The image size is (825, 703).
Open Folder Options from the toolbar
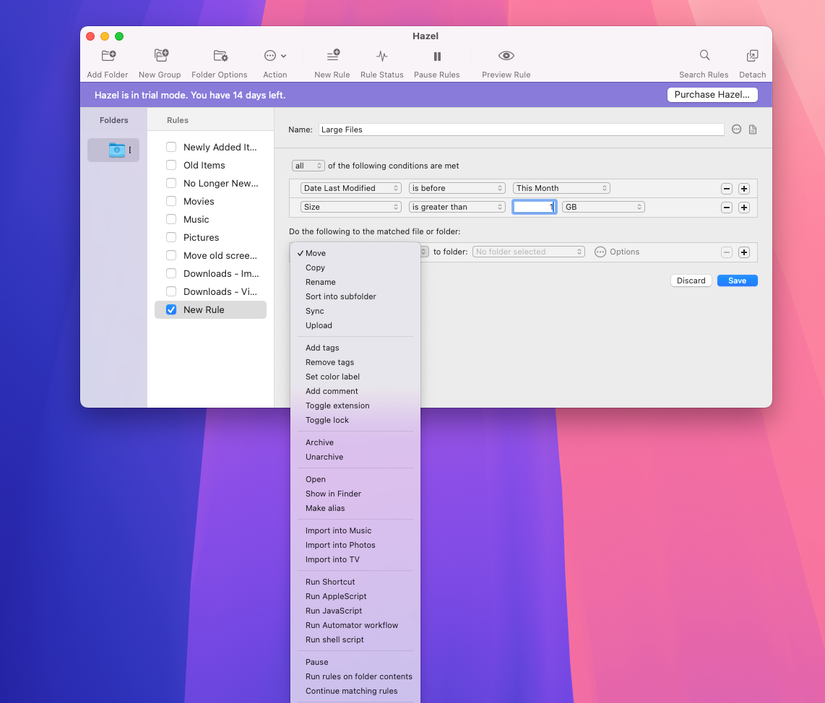[x=220, y=57]
